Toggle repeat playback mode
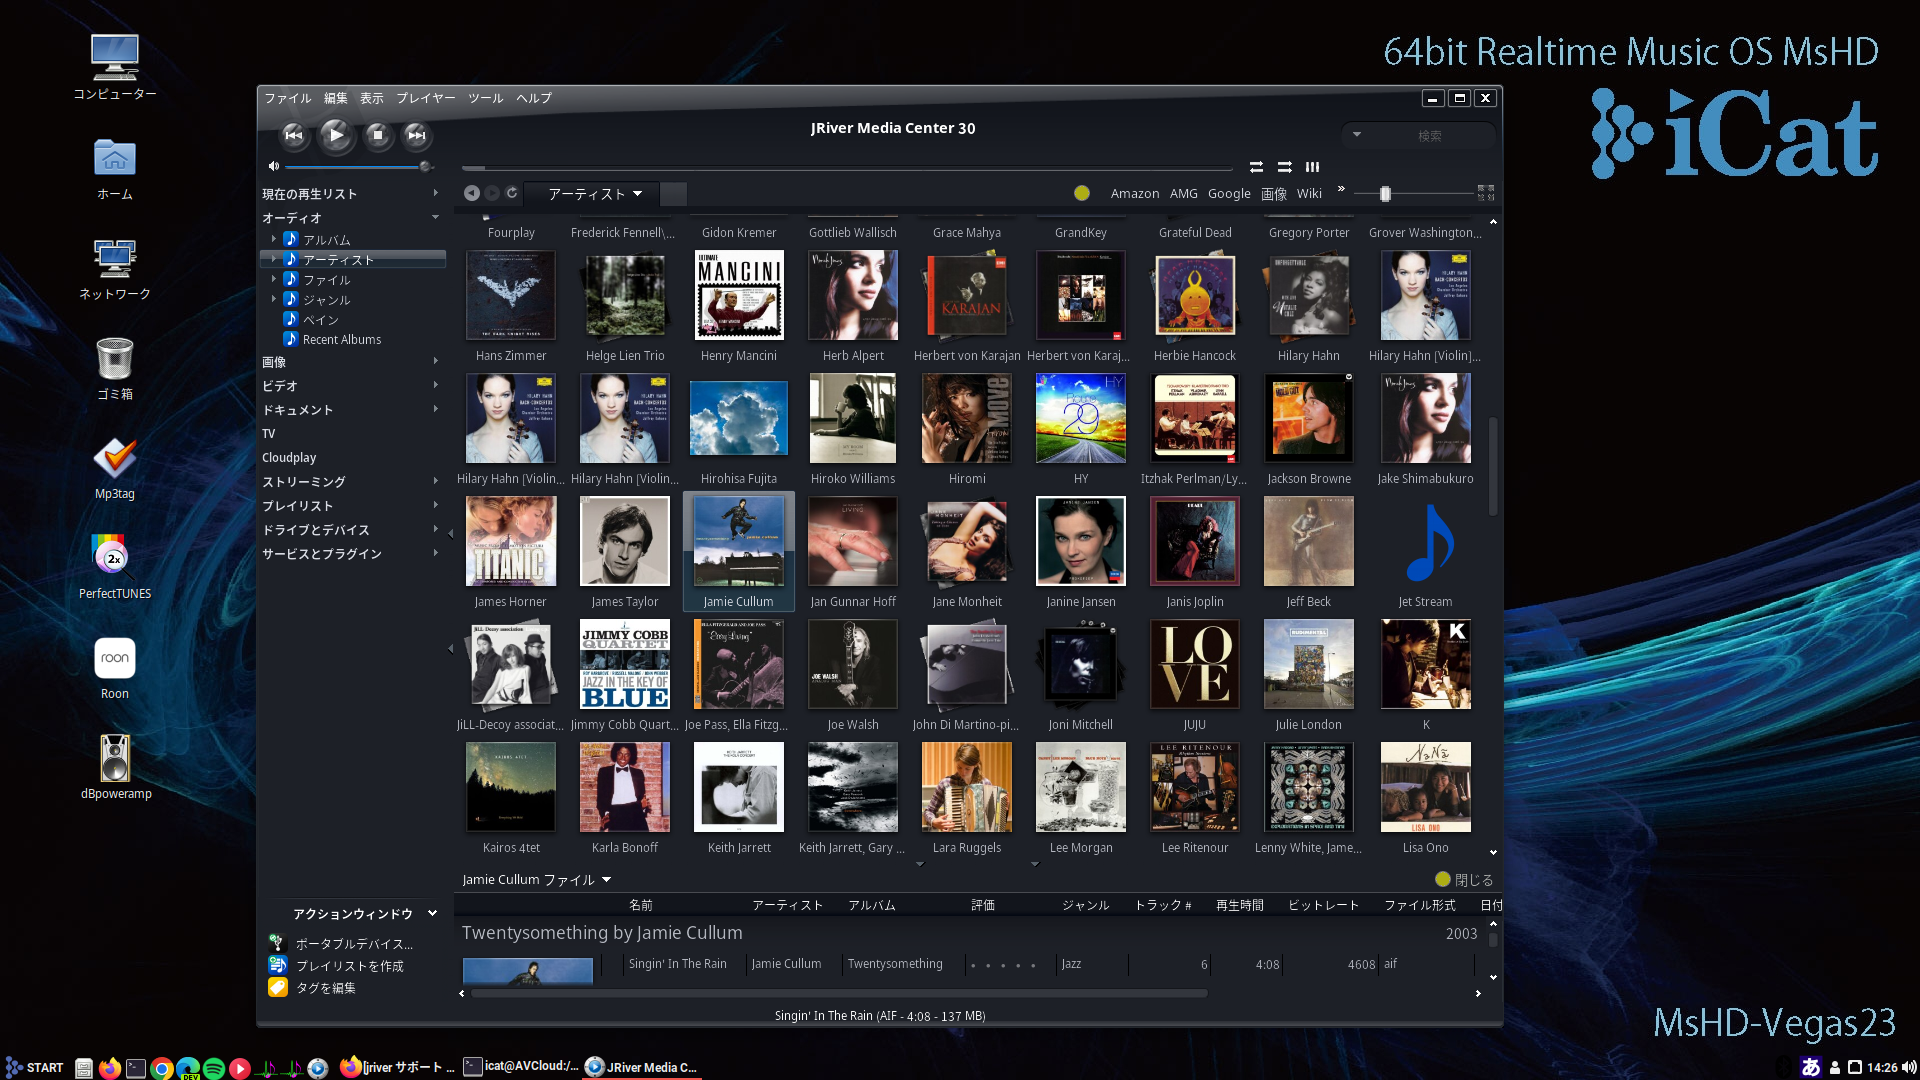The width and height of the screenshot is (1920, 1080). pyautogui.click(x=1256, y=167)
